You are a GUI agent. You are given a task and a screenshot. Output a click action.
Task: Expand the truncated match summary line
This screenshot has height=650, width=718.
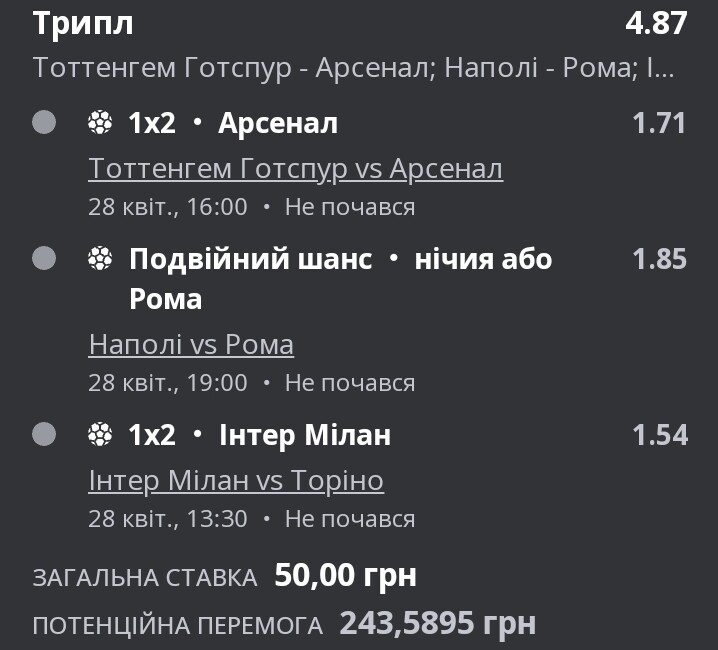(x=353, y=68)
